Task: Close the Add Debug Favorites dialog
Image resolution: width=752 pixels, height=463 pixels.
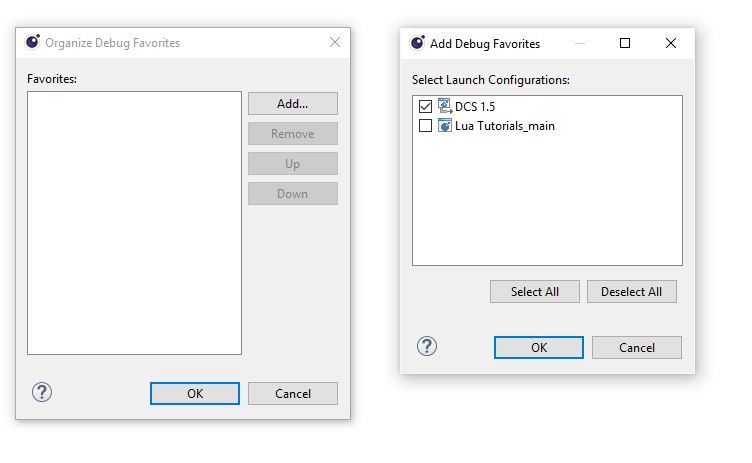Action: coord(671,43)
